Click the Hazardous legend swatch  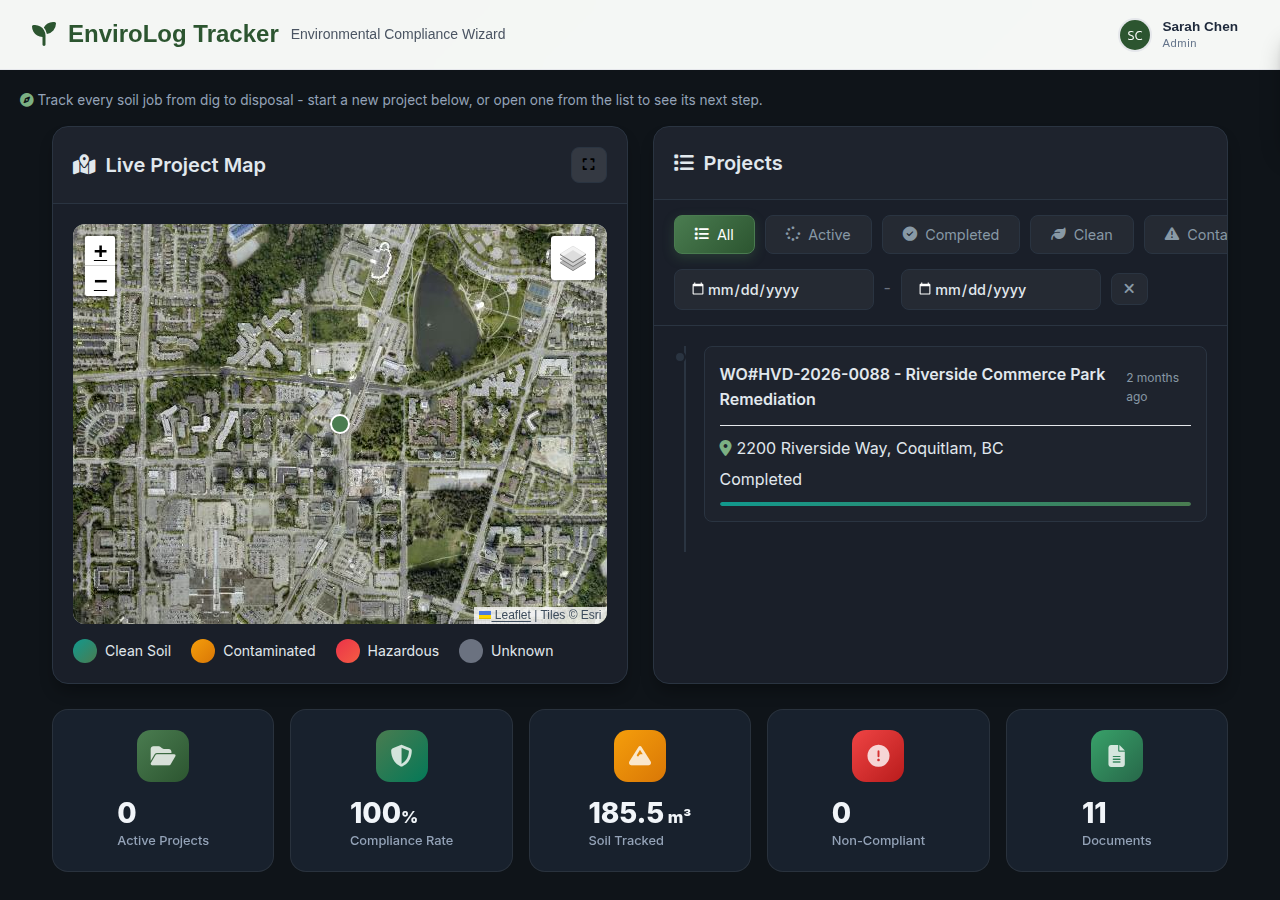348,651
